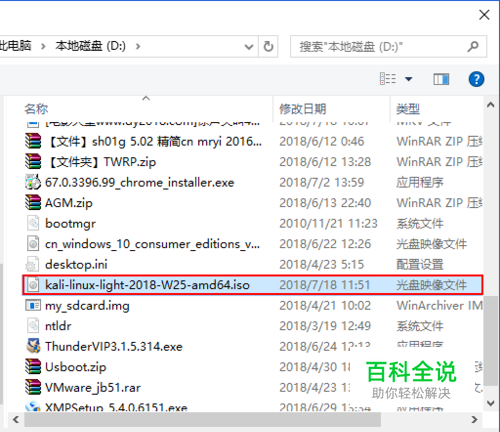Sort by the 类型 column header
This screenshot has width=500, height=432.
[x=408, y=109]
